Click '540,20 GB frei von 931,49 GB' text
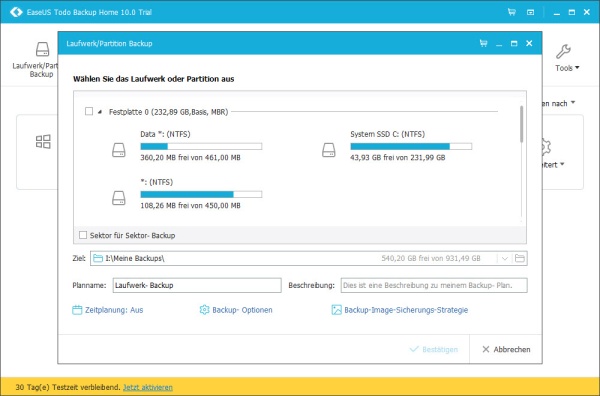 click(431, 258)
